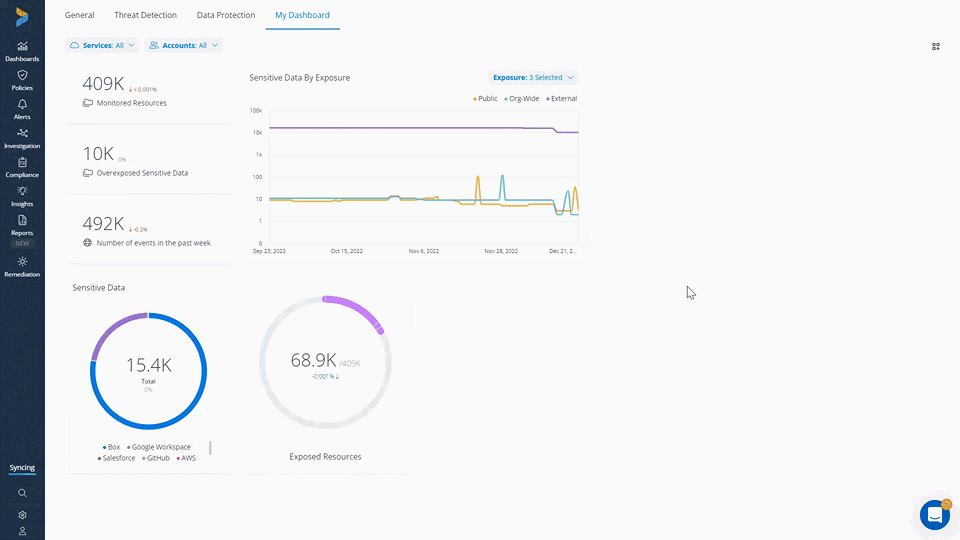Open the Dashboards section in sidebar

click(x=22, y=47)
